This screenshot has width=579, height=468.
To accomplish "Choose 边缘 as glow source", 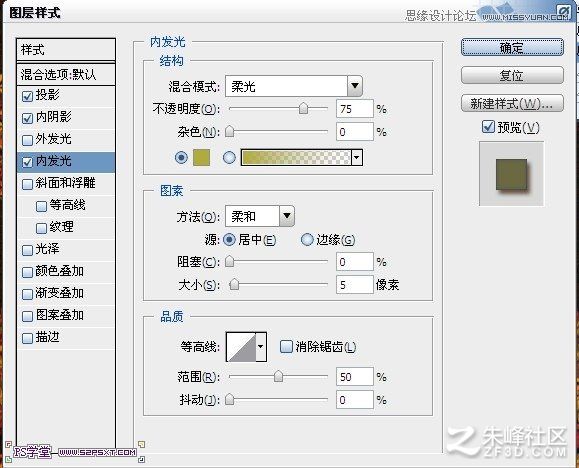I will [307, 240].
